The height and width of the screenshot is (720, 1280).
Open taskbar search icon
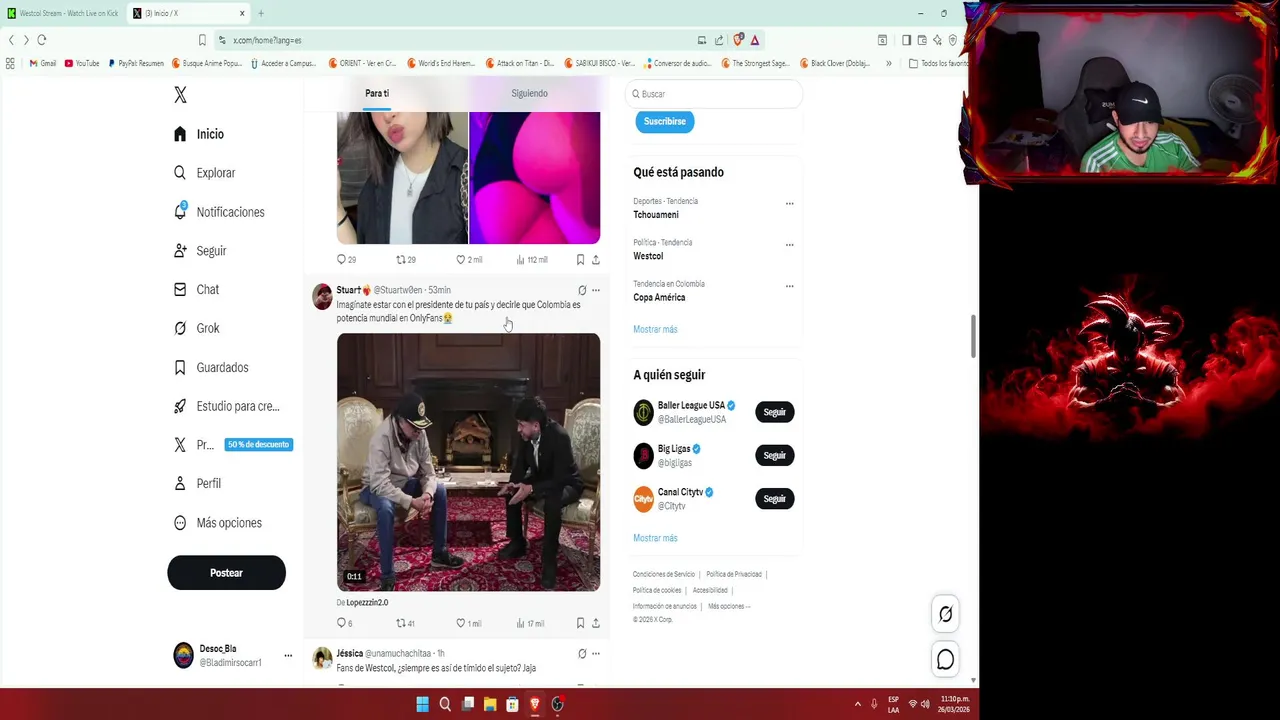click(445, 704)
